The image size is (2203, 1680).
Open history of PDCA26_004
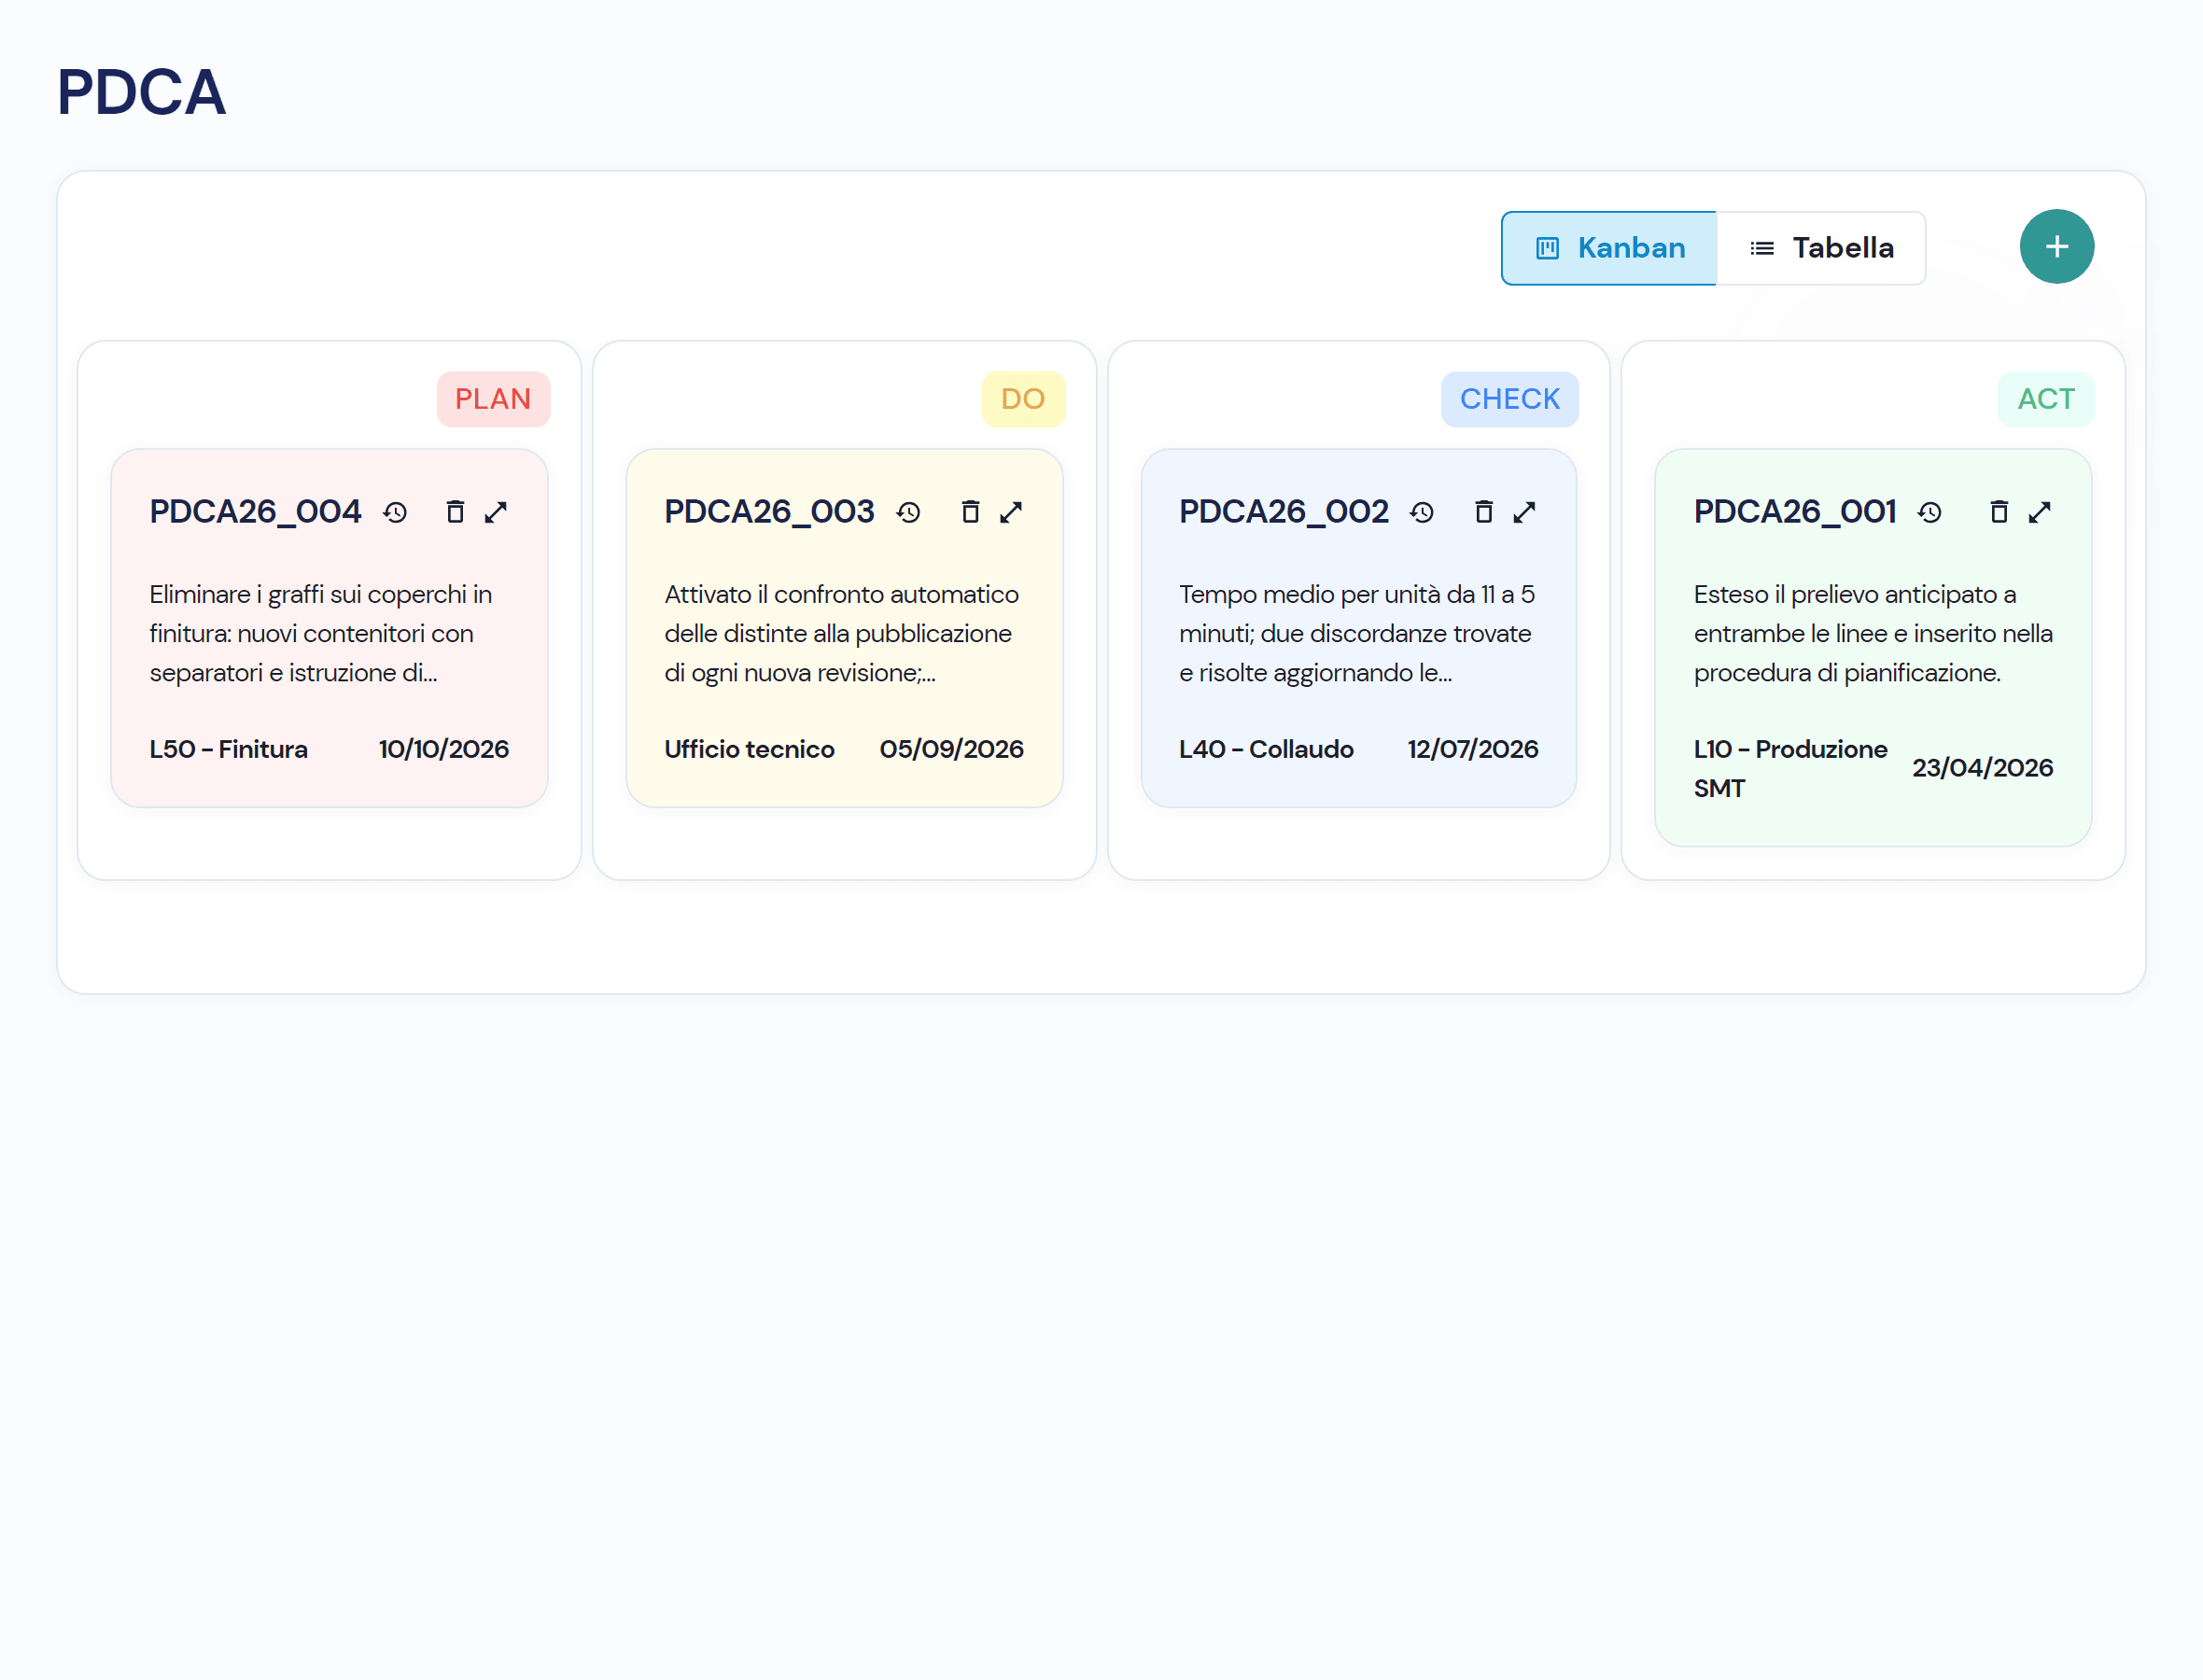click(x=395, y=513)
